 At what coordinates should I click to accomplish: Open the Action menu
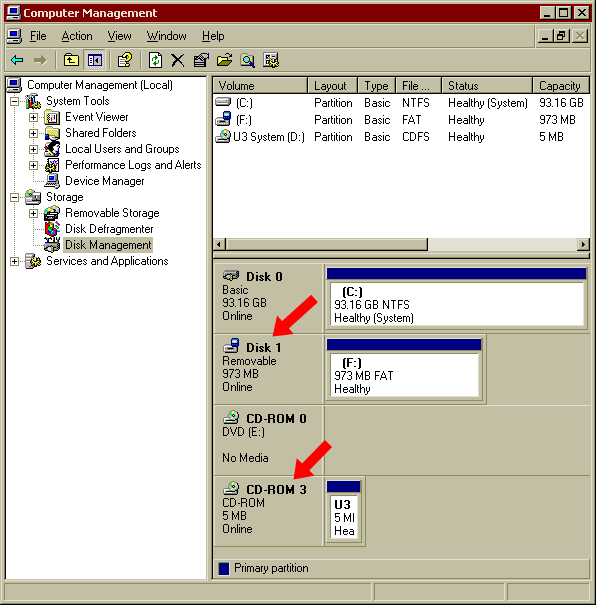coord(77,36)
